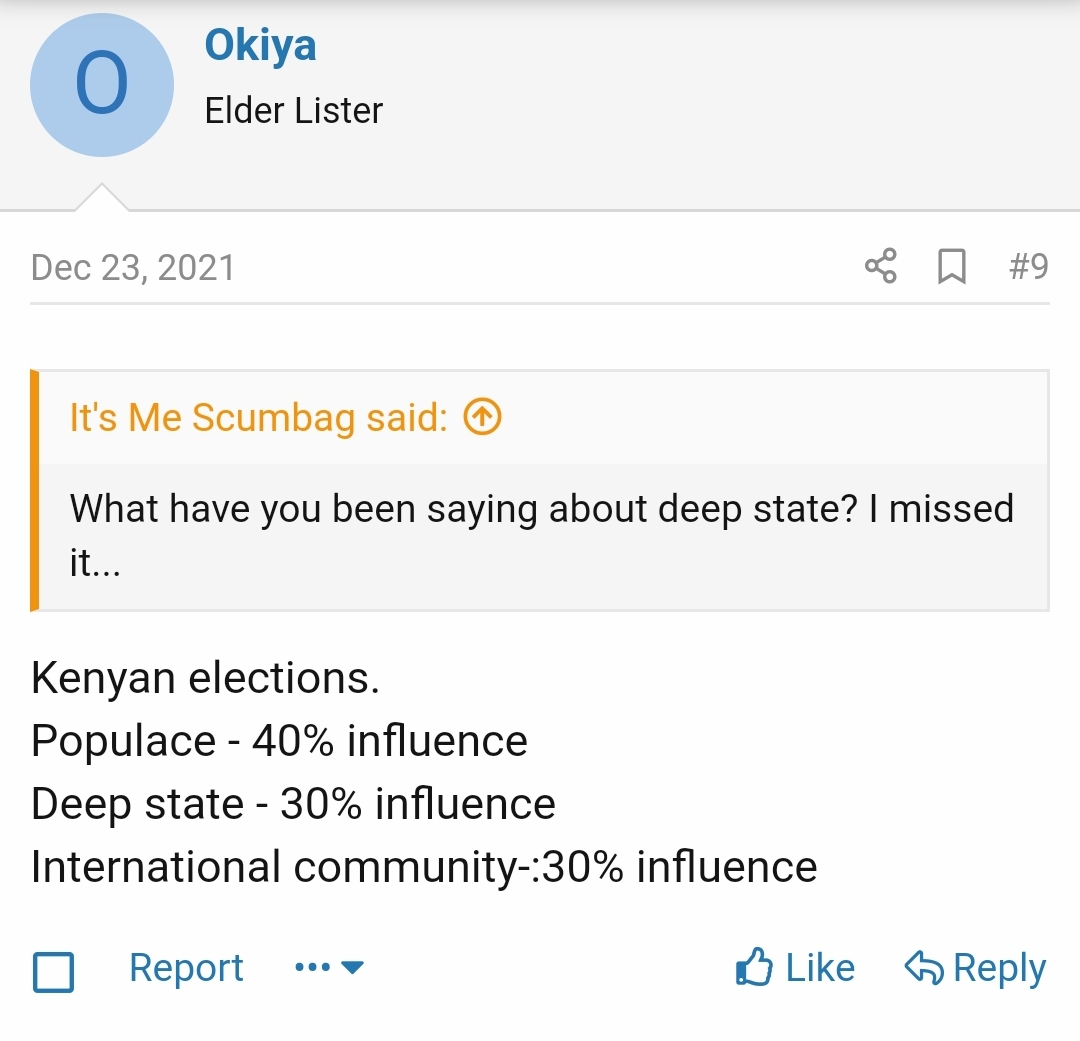Screen dimensions: 1080x1041
Task: Open the three-dots more options menu
Action: (x=312, y=968)
